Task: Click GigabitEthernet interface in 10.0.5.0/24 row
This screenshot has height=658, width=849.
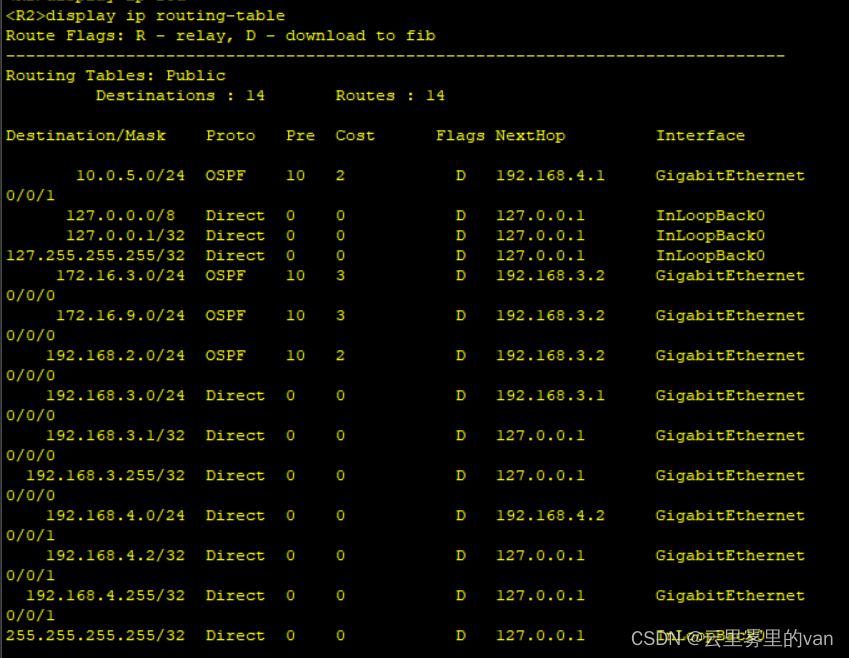Action: click(x=730, y=175)
